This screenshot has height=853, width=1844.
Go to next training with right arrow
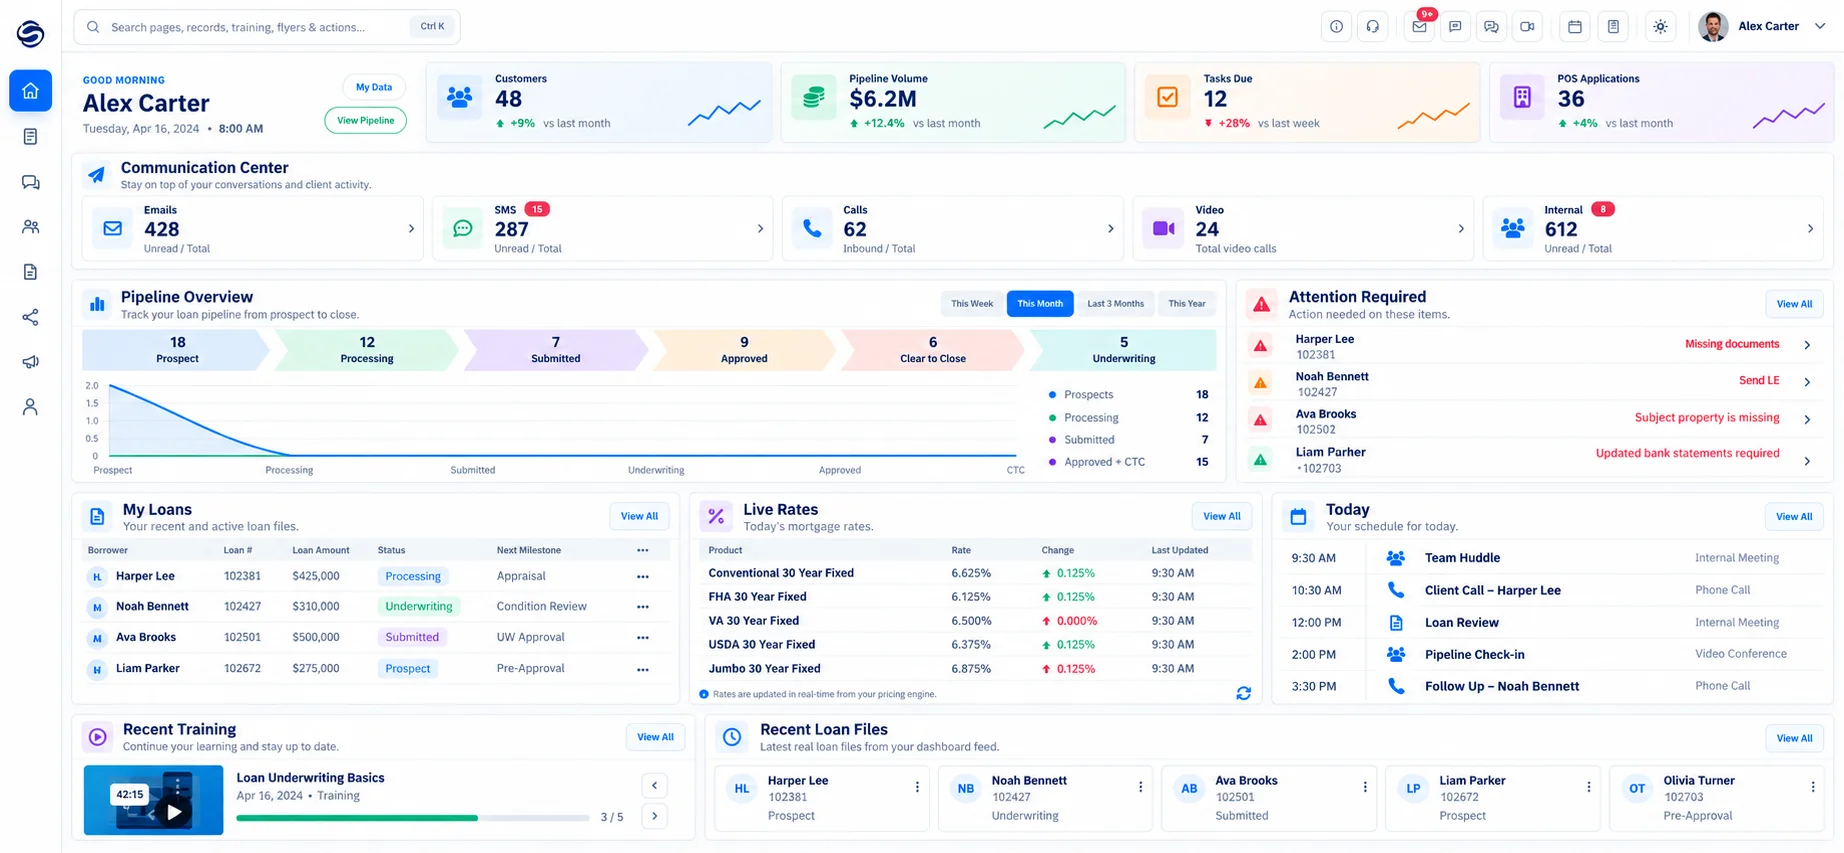655,816
